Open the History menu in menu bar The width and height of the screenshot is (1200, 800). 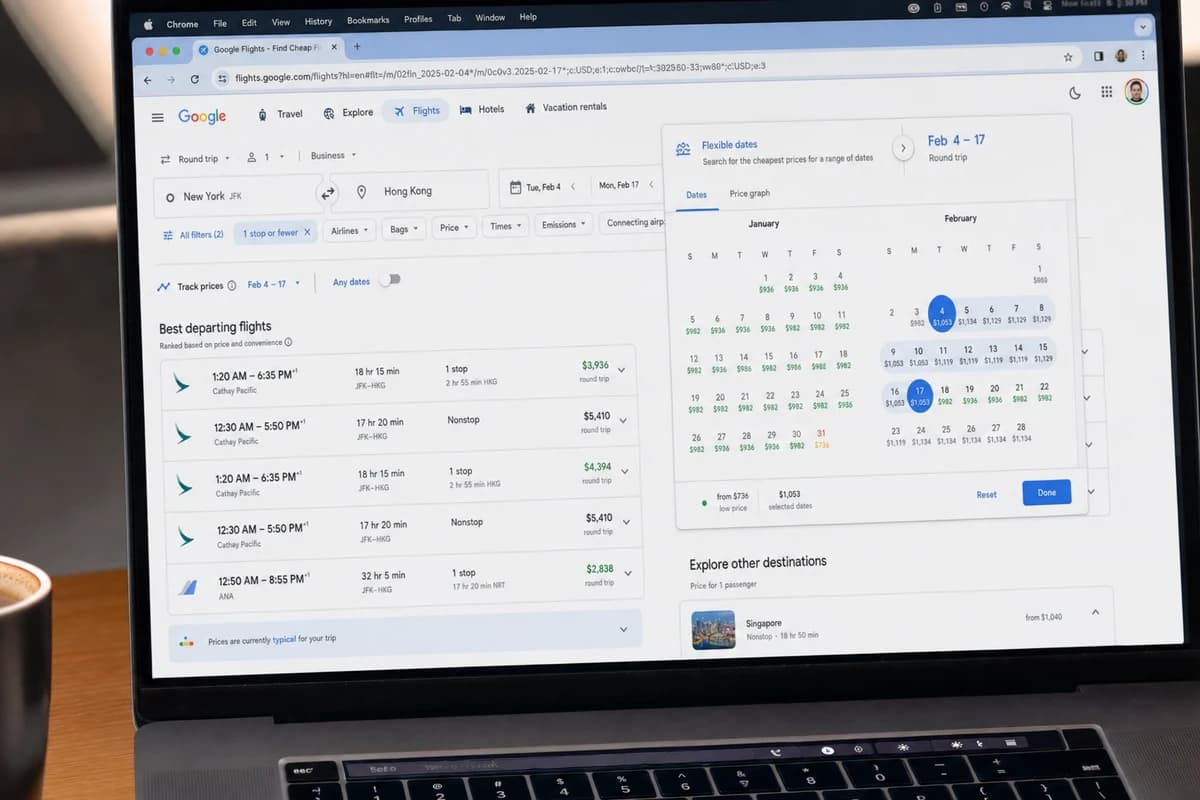pyautogui.click(x=318, y=21)
